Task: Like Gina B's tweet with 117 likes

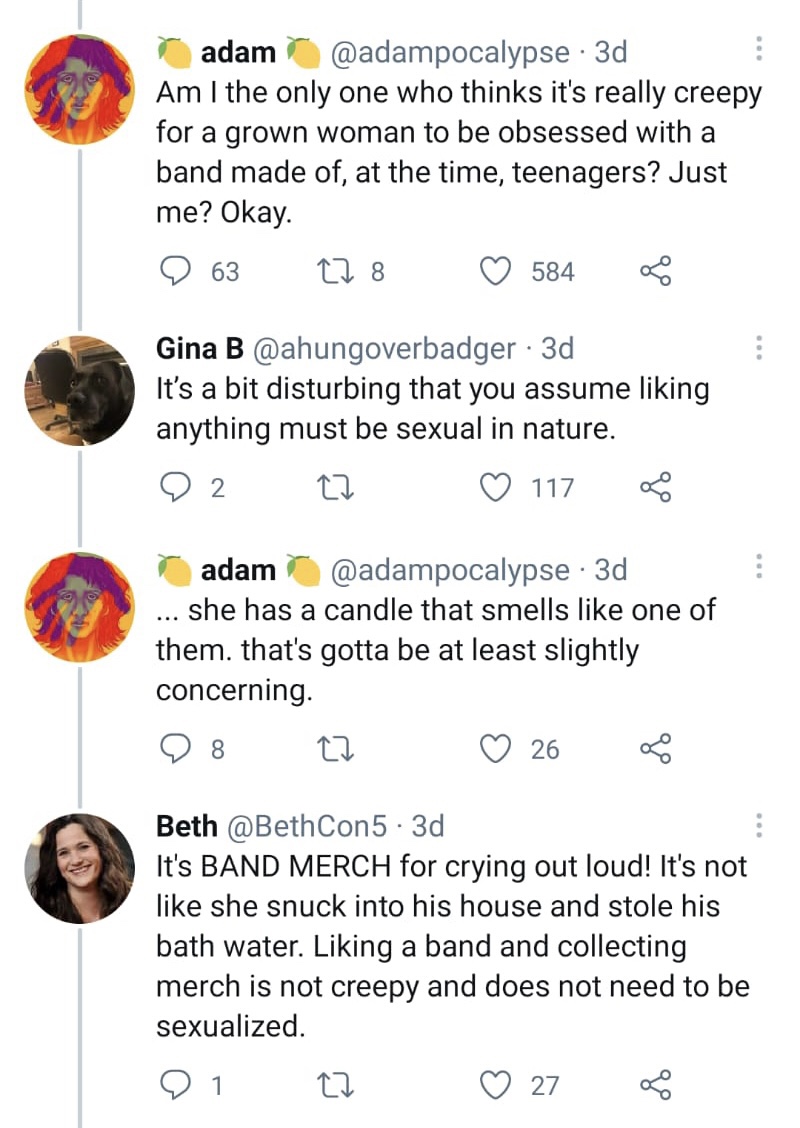Action: pyautogui.click(x=496, y=487)
